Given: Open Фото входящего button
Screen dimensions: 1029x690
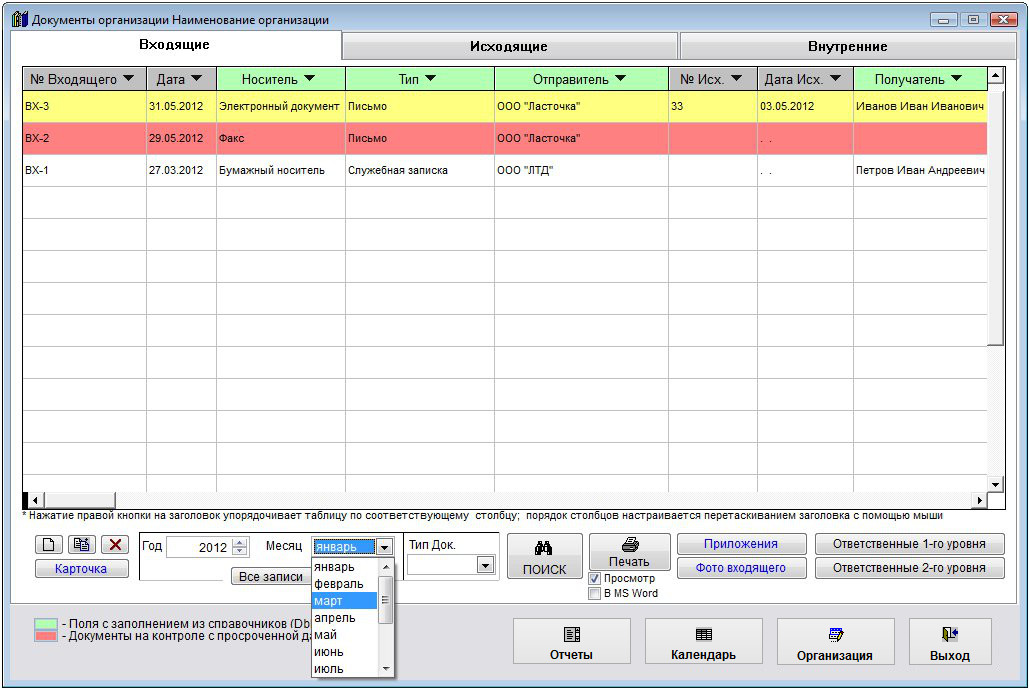Looking at the screenshot, I should [741, 568].
